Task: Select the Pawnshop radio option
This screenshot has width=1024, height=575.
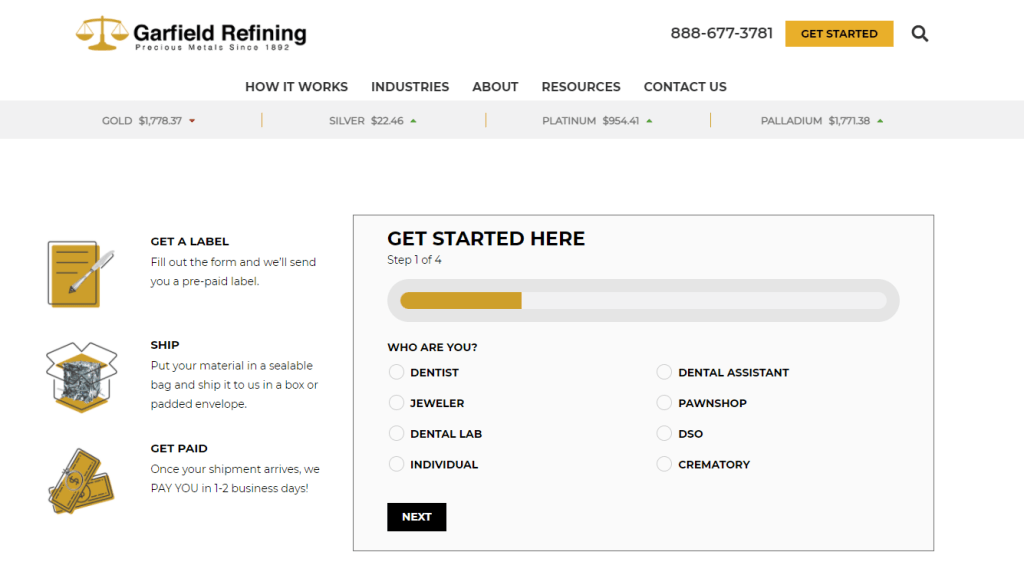Action: click(x=664, y=403)
